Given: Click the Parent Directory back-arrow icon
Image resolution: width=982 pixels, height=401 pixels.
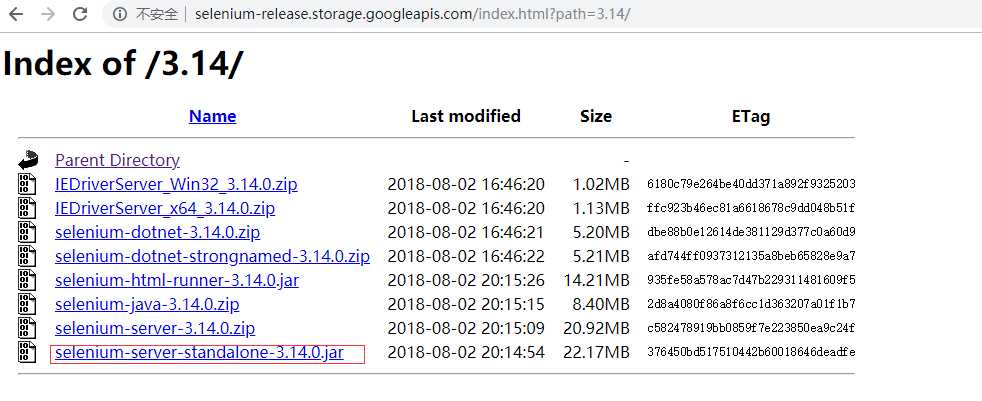Looking at the screenshot, I should (x=28, y=160).
